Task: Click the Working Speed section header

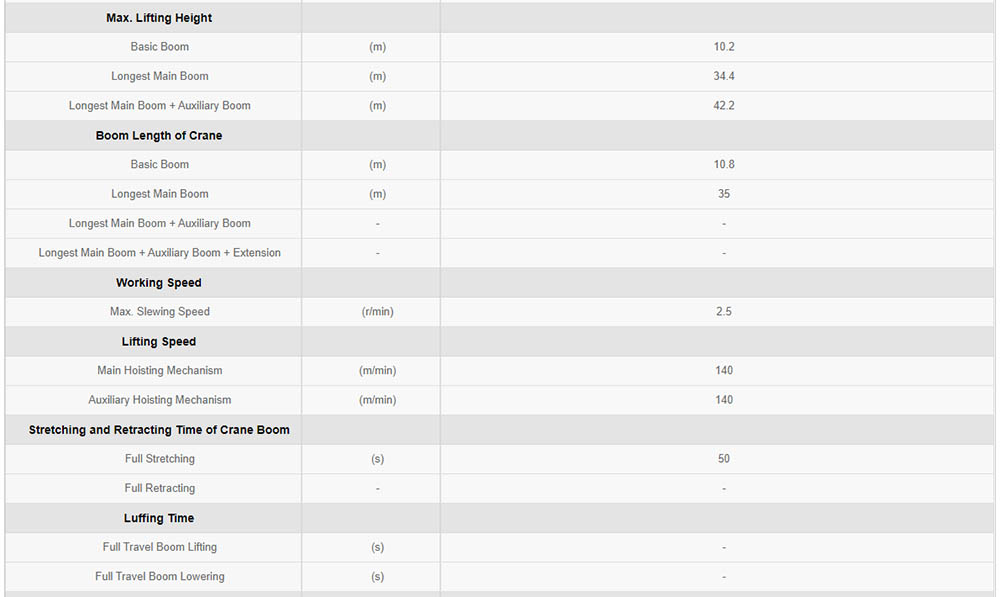Action: coord(159,283)
